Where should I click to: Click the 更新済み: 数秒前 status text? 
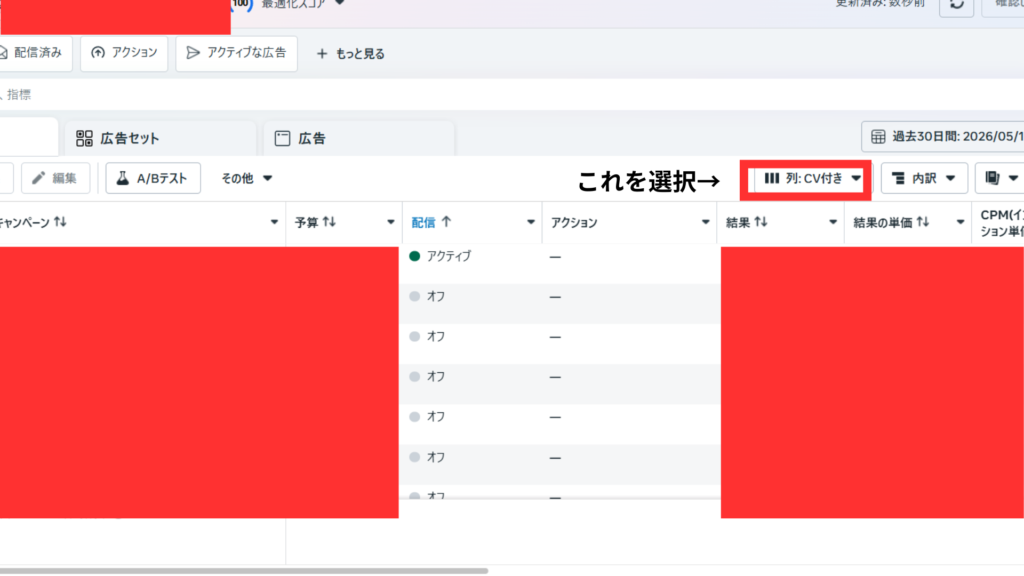tap(880, 3)
